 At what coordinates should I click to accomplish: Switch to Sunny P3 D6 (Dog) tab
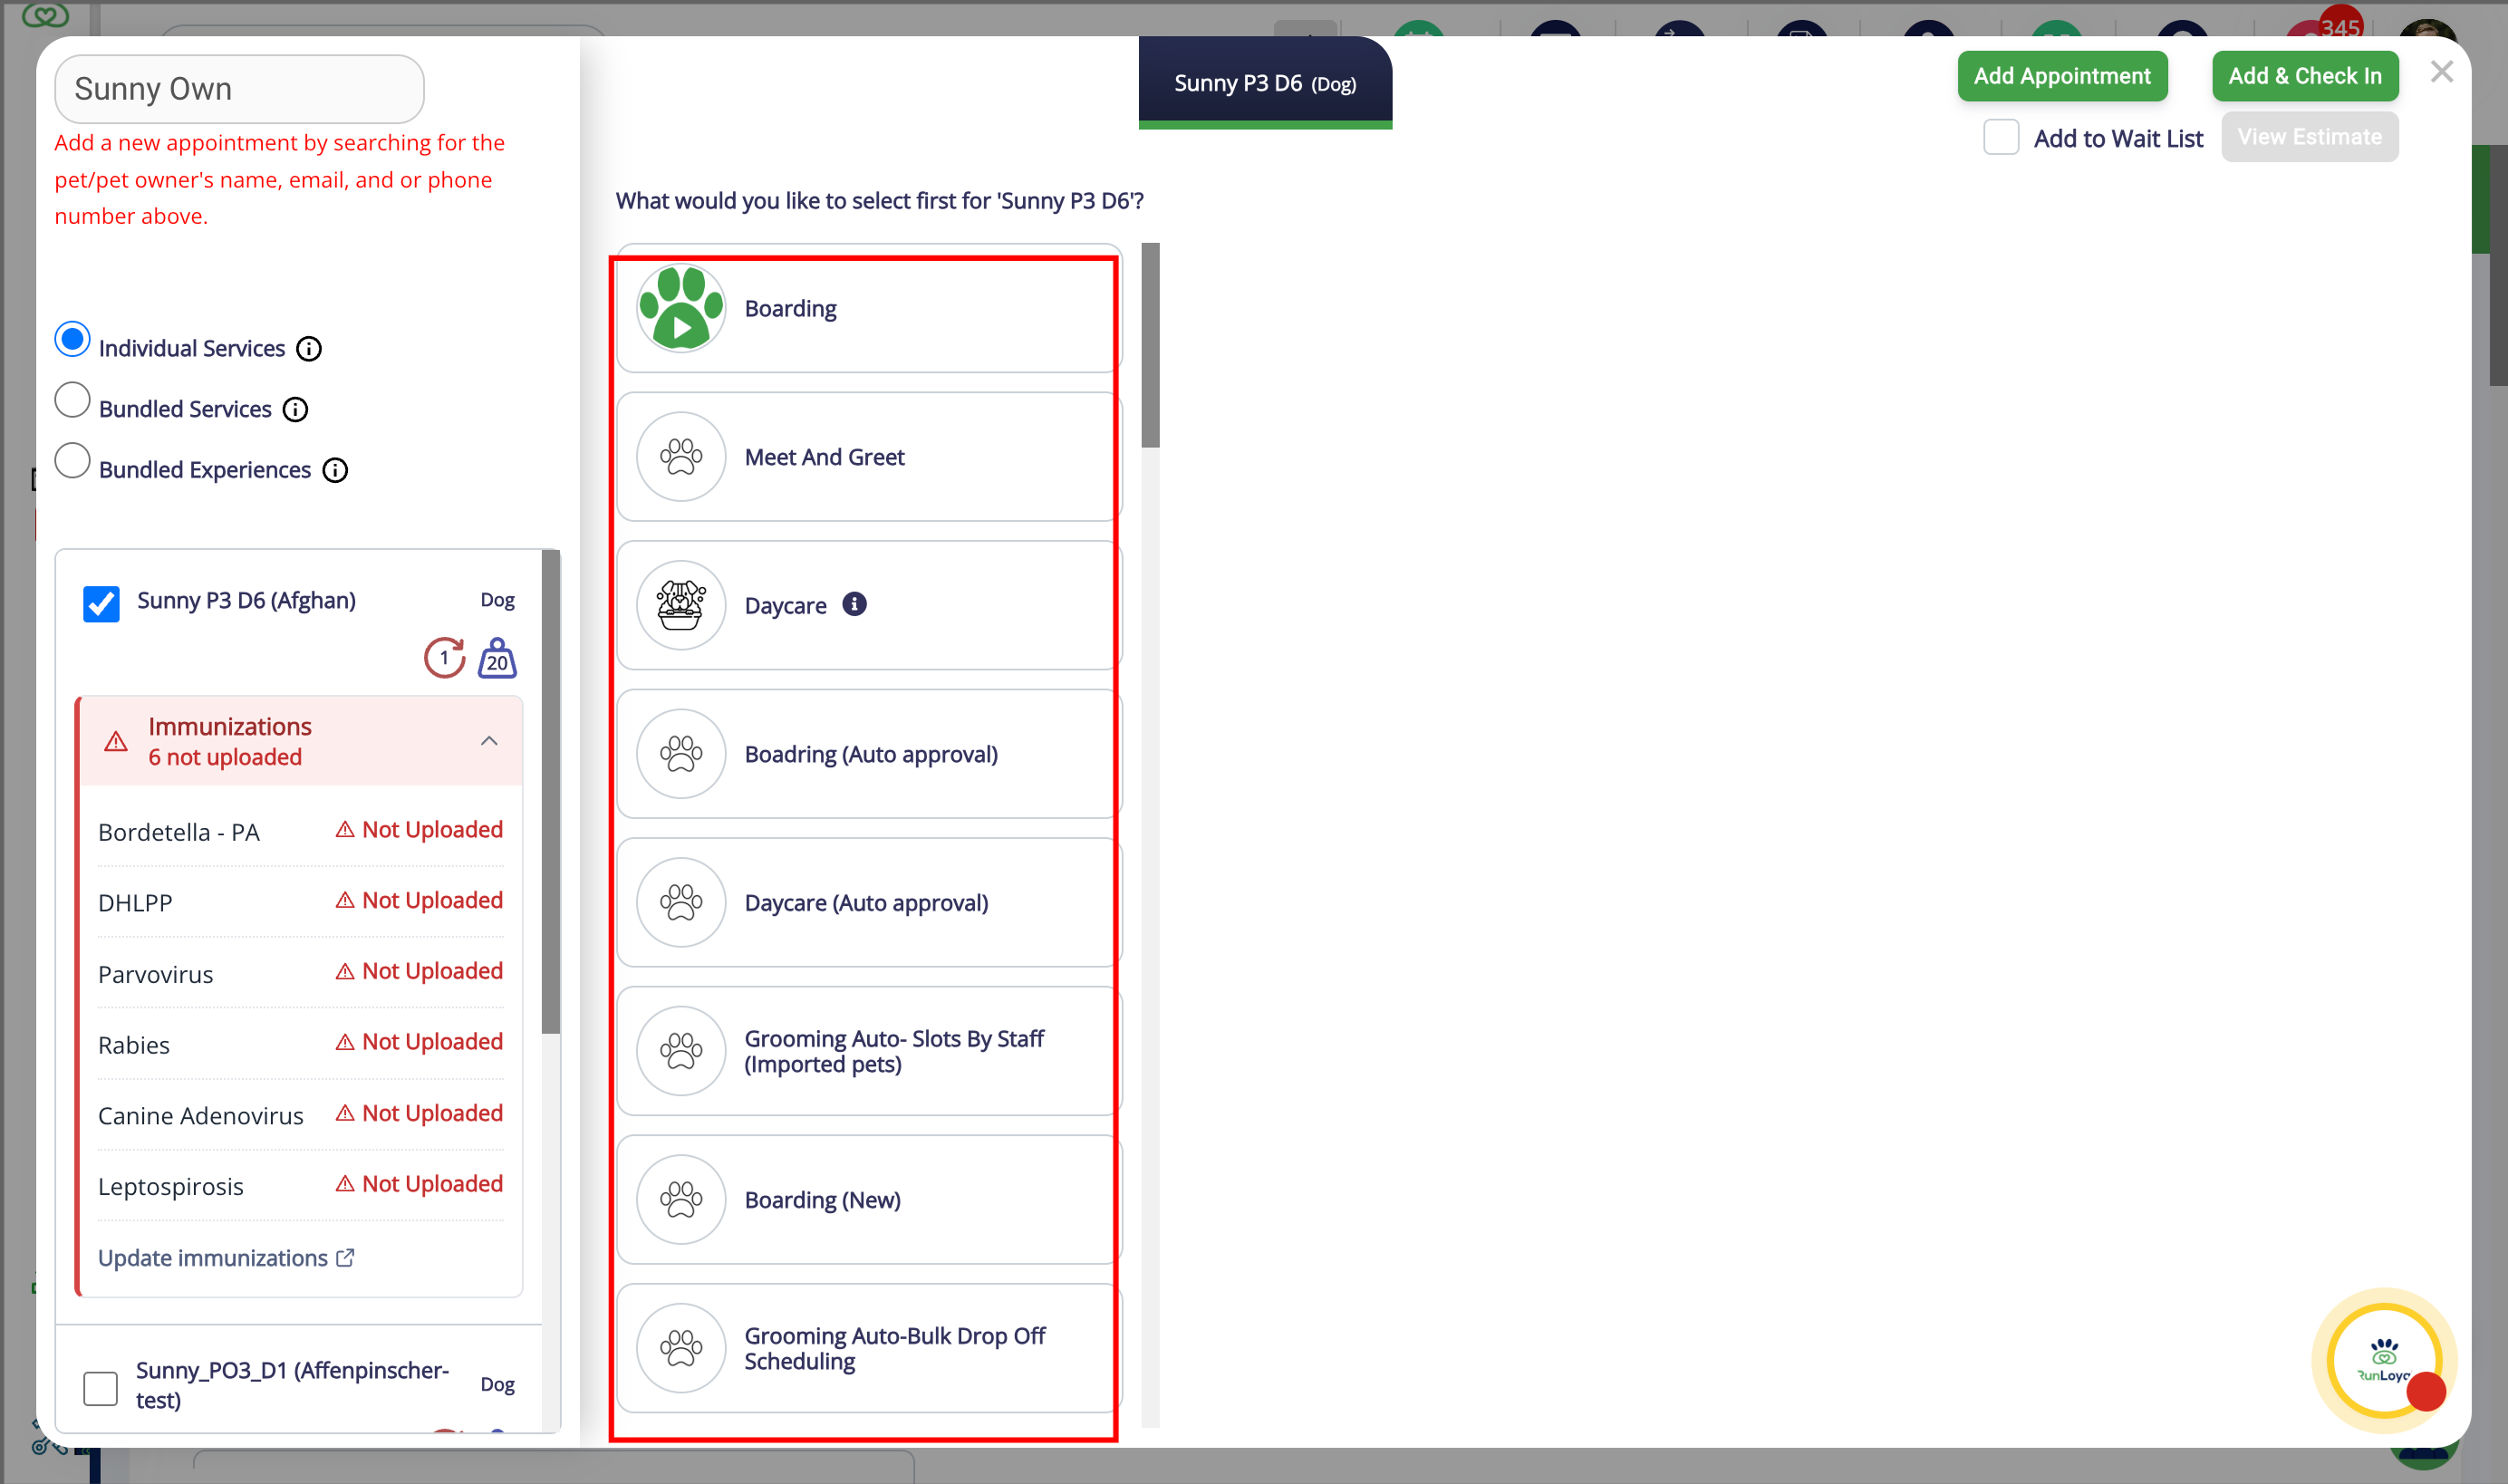[x=1265, y=82]
